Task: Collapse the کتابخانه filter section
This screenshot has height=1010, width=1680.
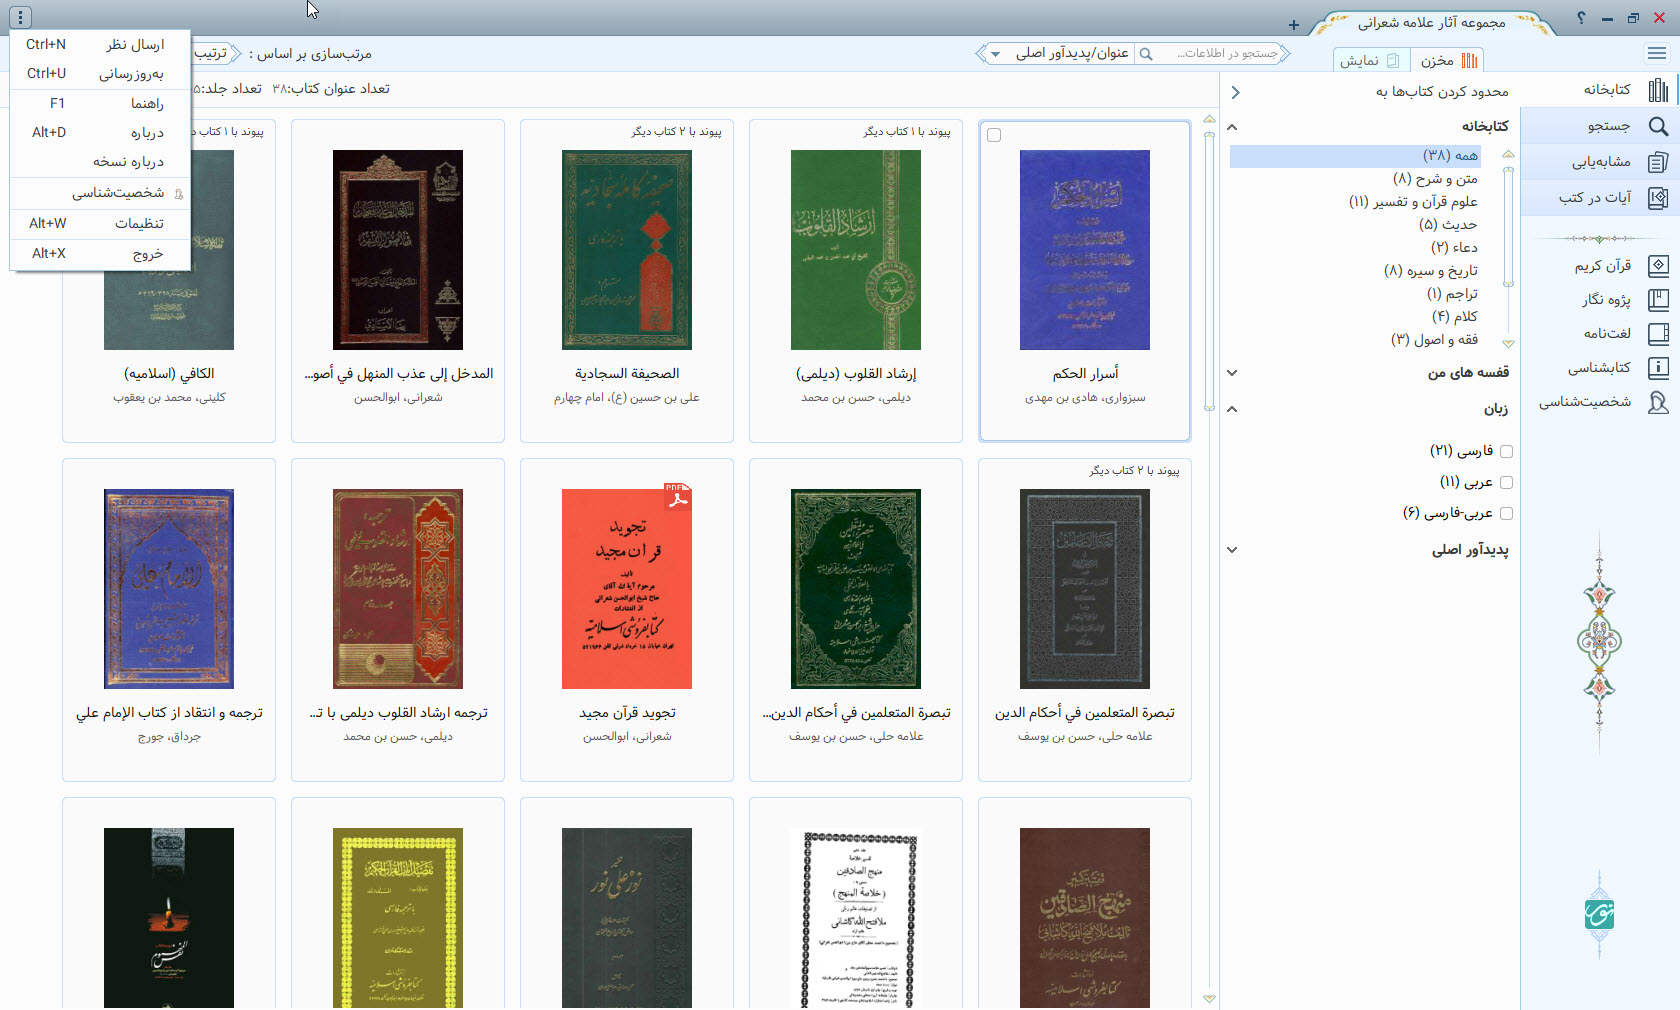Action: [x=1232, y=127]
